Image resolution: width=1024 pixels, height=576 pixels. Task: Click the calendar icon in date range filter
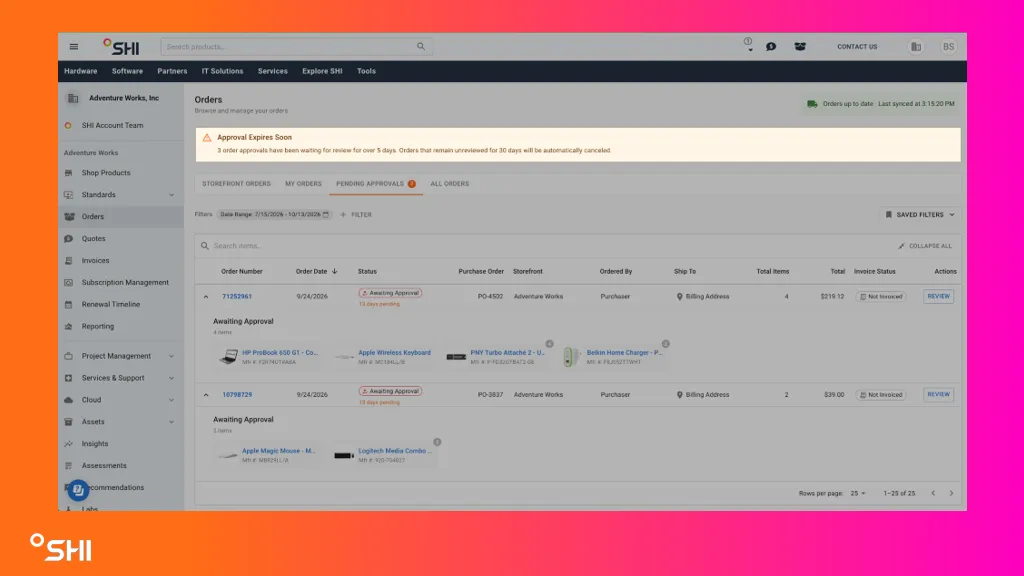326,214
